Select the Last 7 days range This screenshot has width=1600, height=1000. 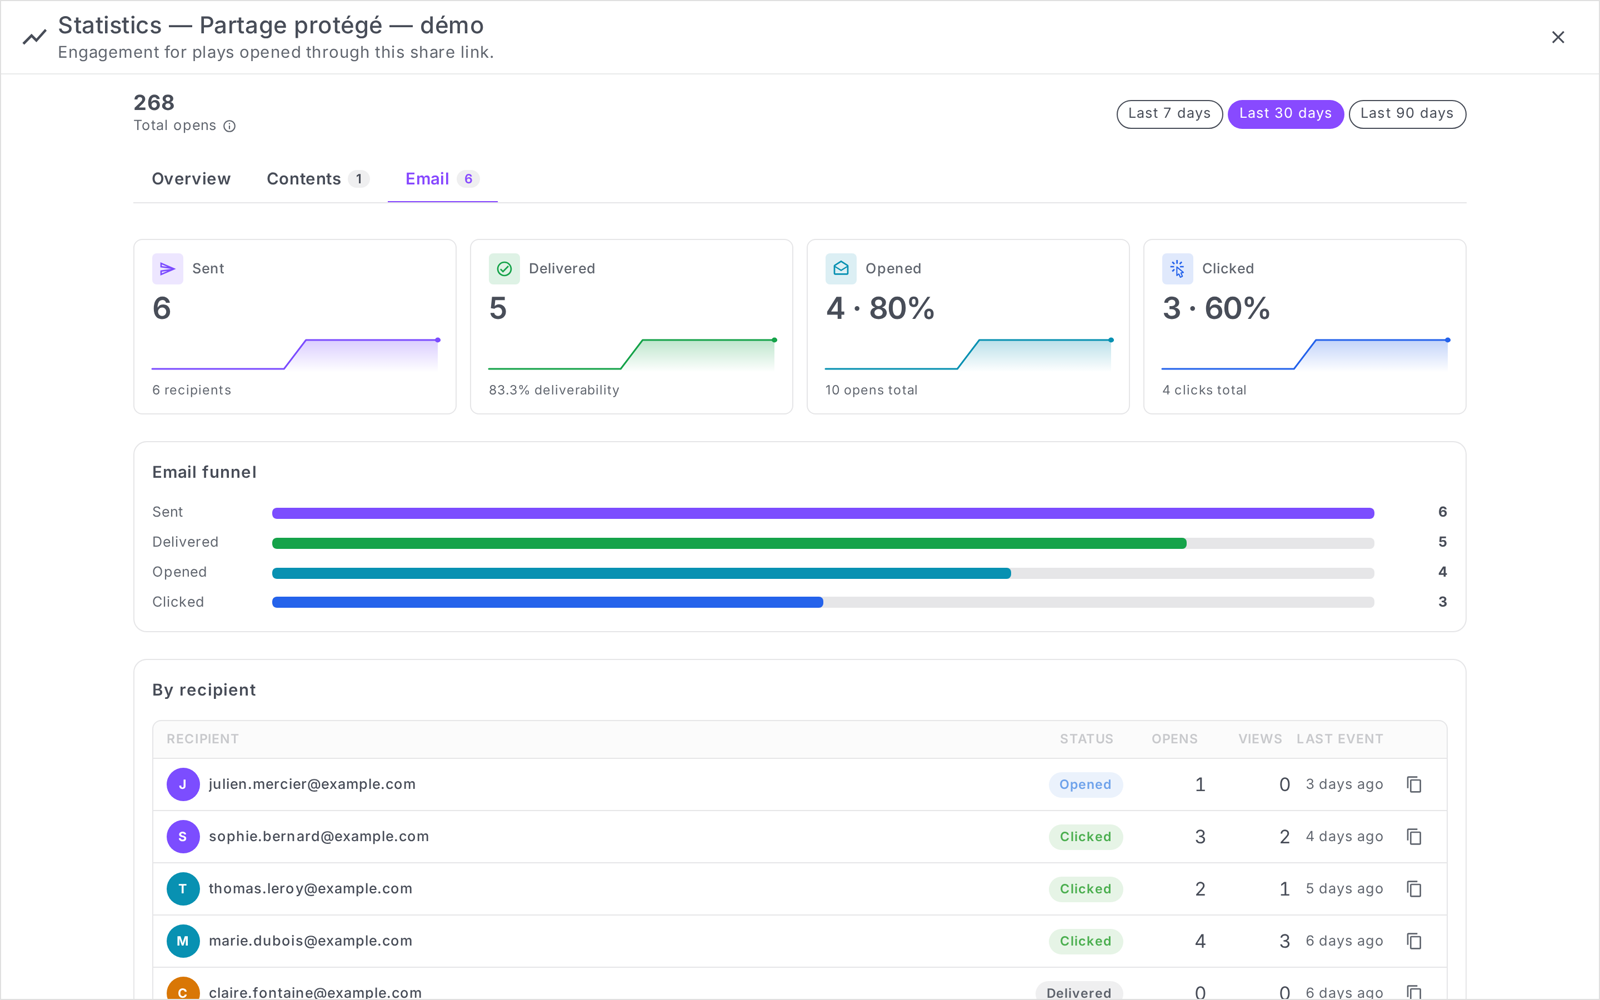point(1169,114)
